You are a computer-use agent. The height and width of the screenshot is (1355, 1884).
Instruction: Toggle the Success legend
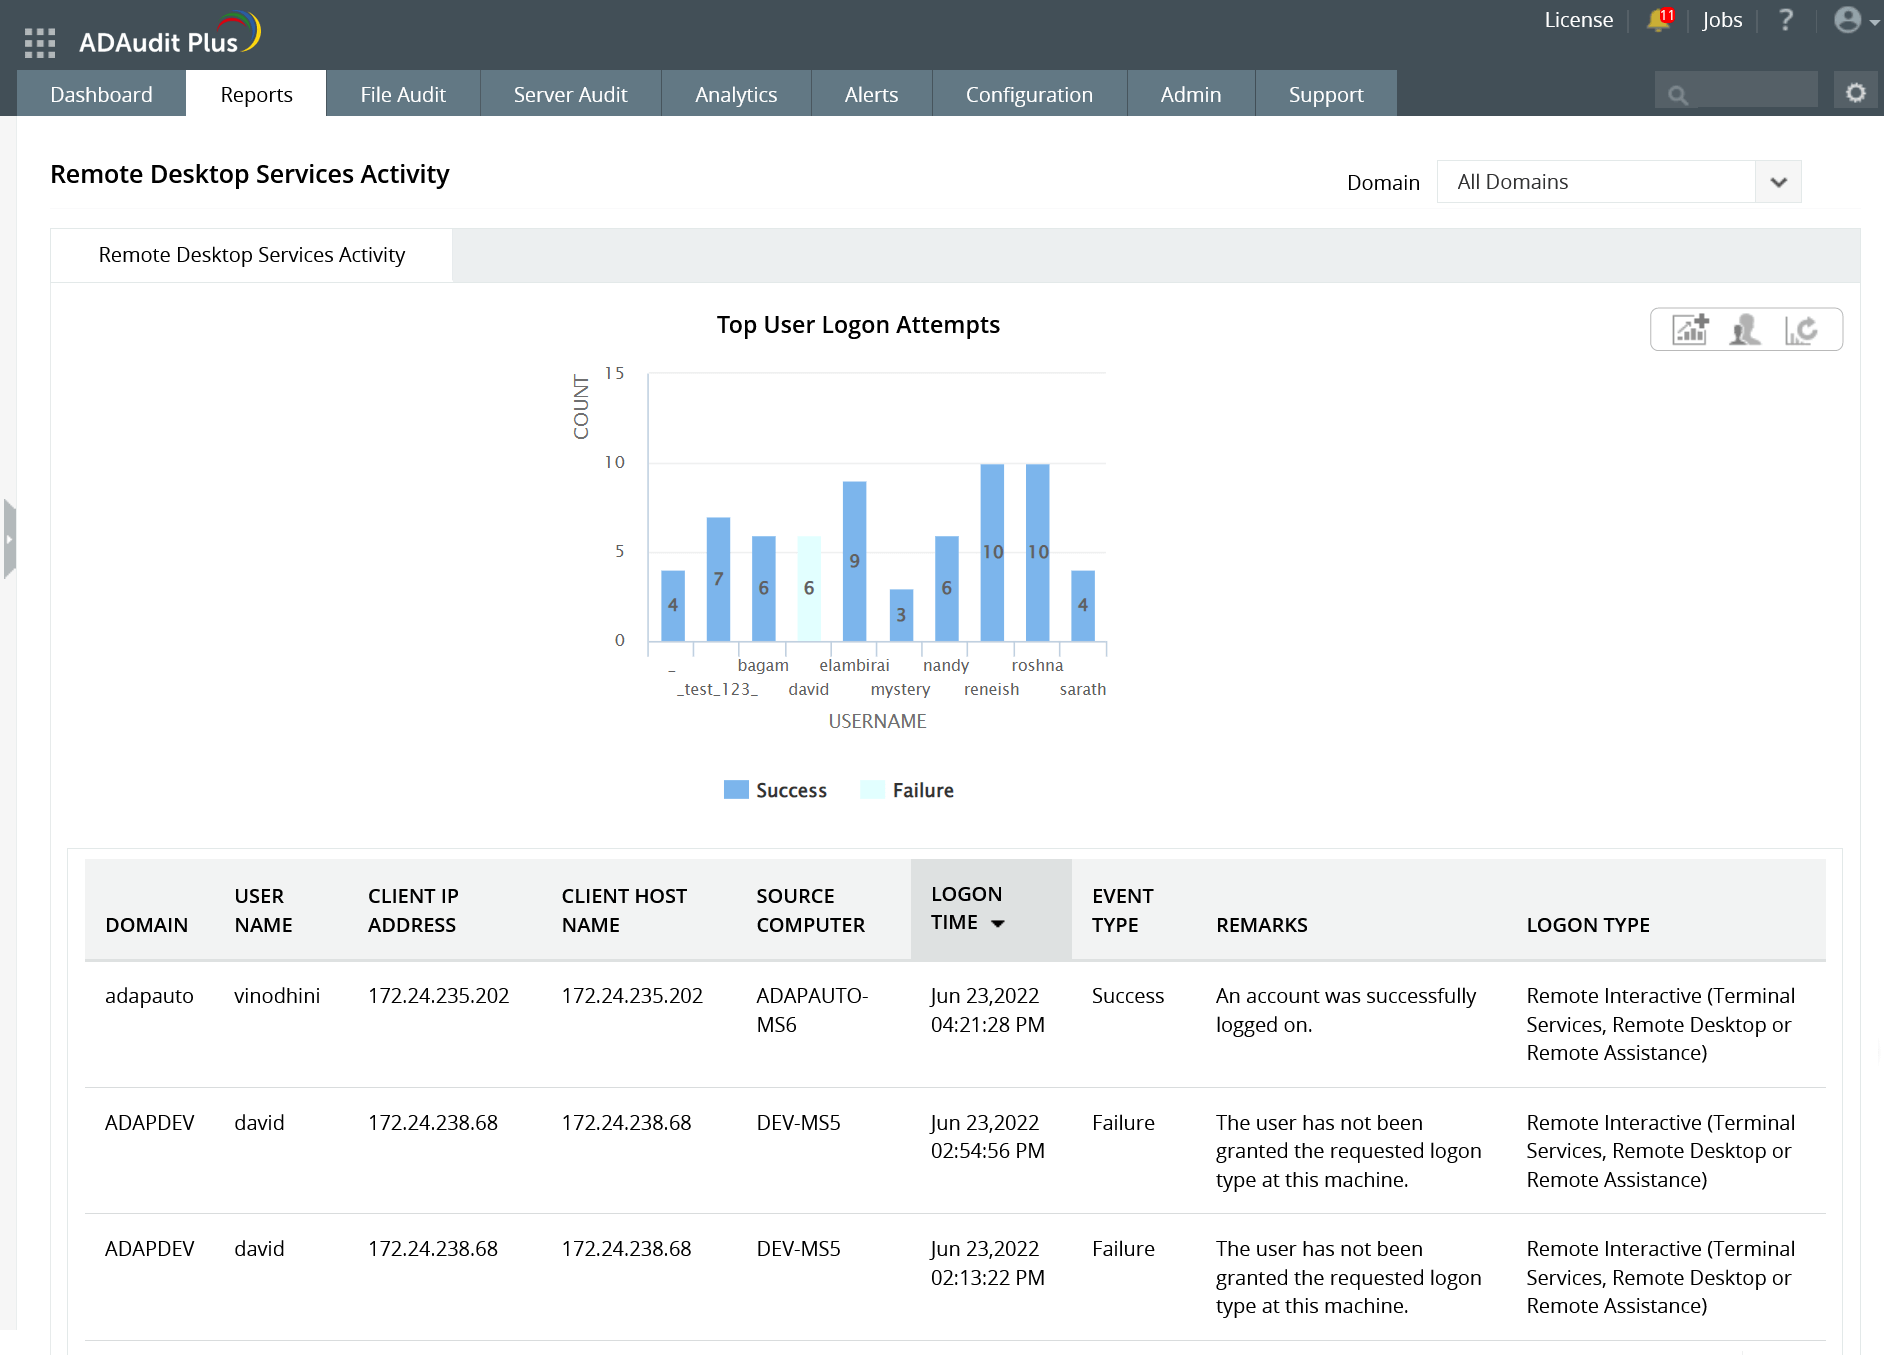[775, 789]
